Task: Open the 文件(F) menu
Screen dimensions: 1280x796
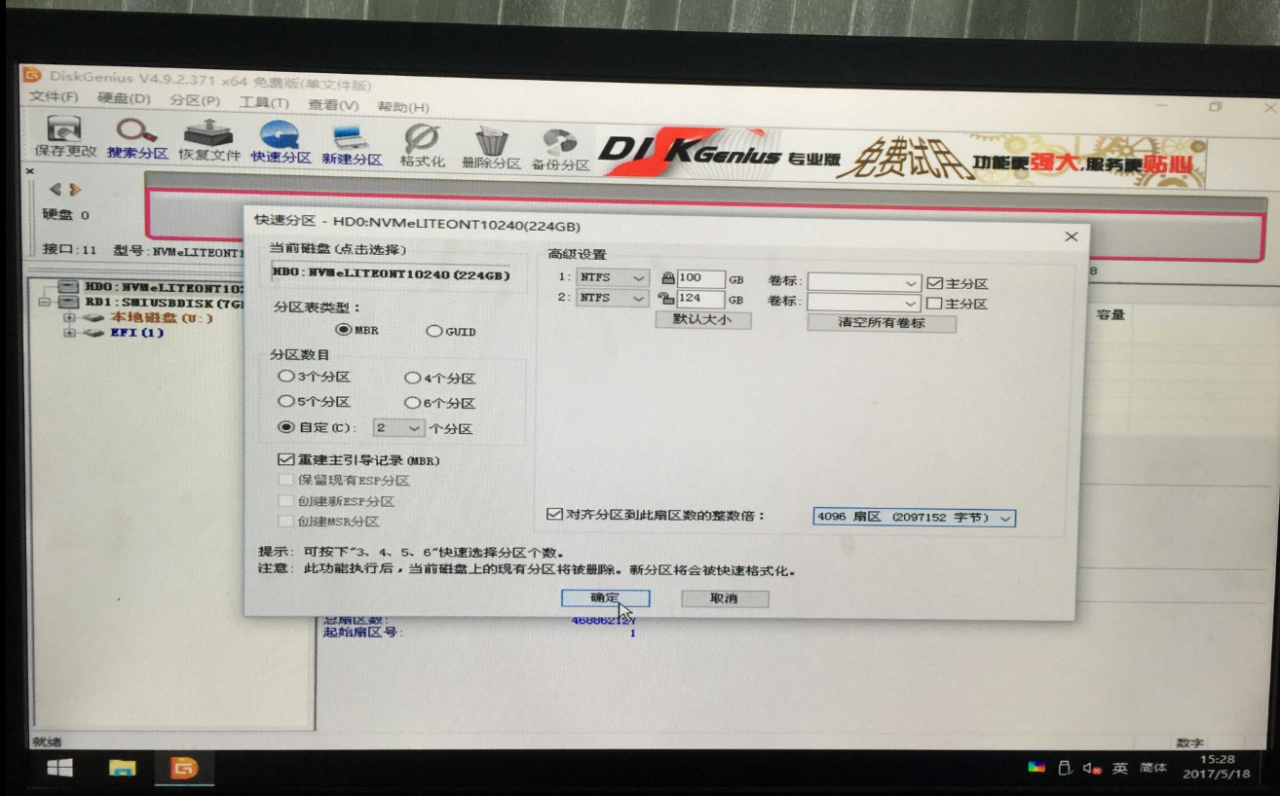Action: [x=54, y=96]
